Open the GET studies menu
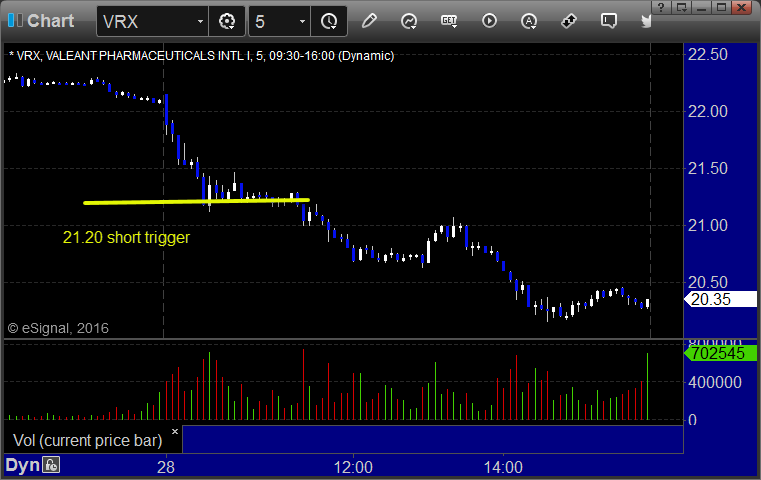Viewport: 761px width, 480px height. tap(449, 21)
